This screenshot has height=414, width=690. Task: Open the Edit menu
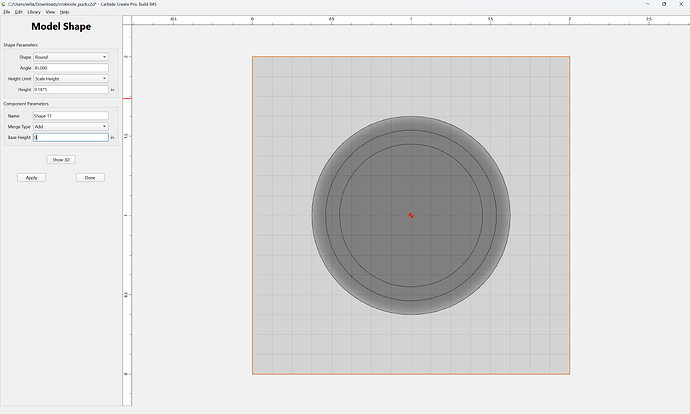click(x=18, y=12)
